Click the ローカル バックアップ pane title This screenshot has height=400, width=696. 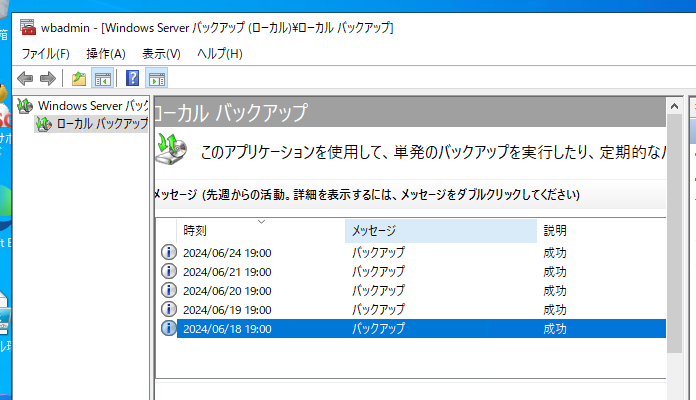tap(231, 113)
